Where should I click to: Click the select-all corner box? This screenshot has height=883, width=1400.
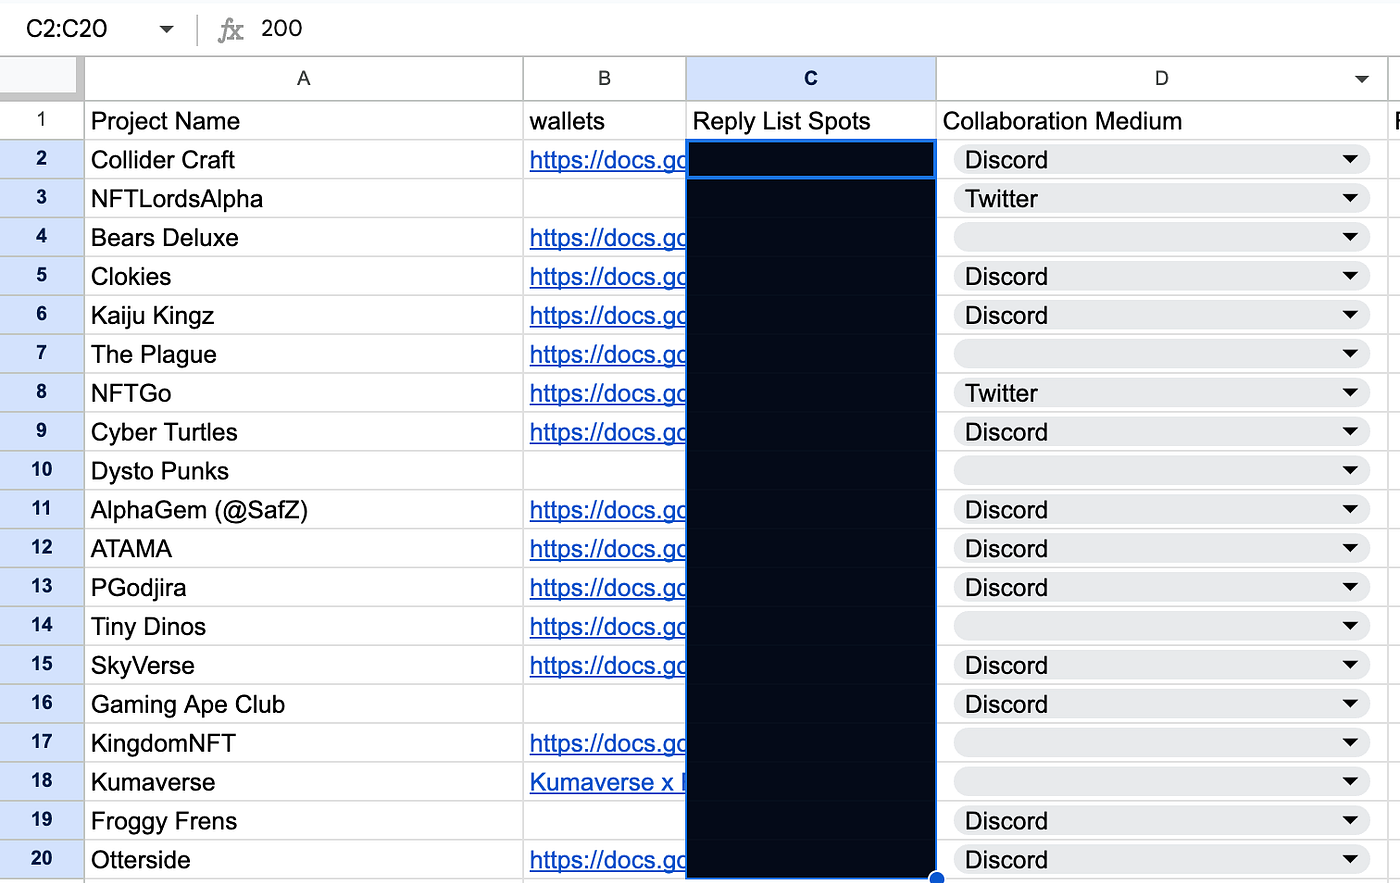(40, 78)
